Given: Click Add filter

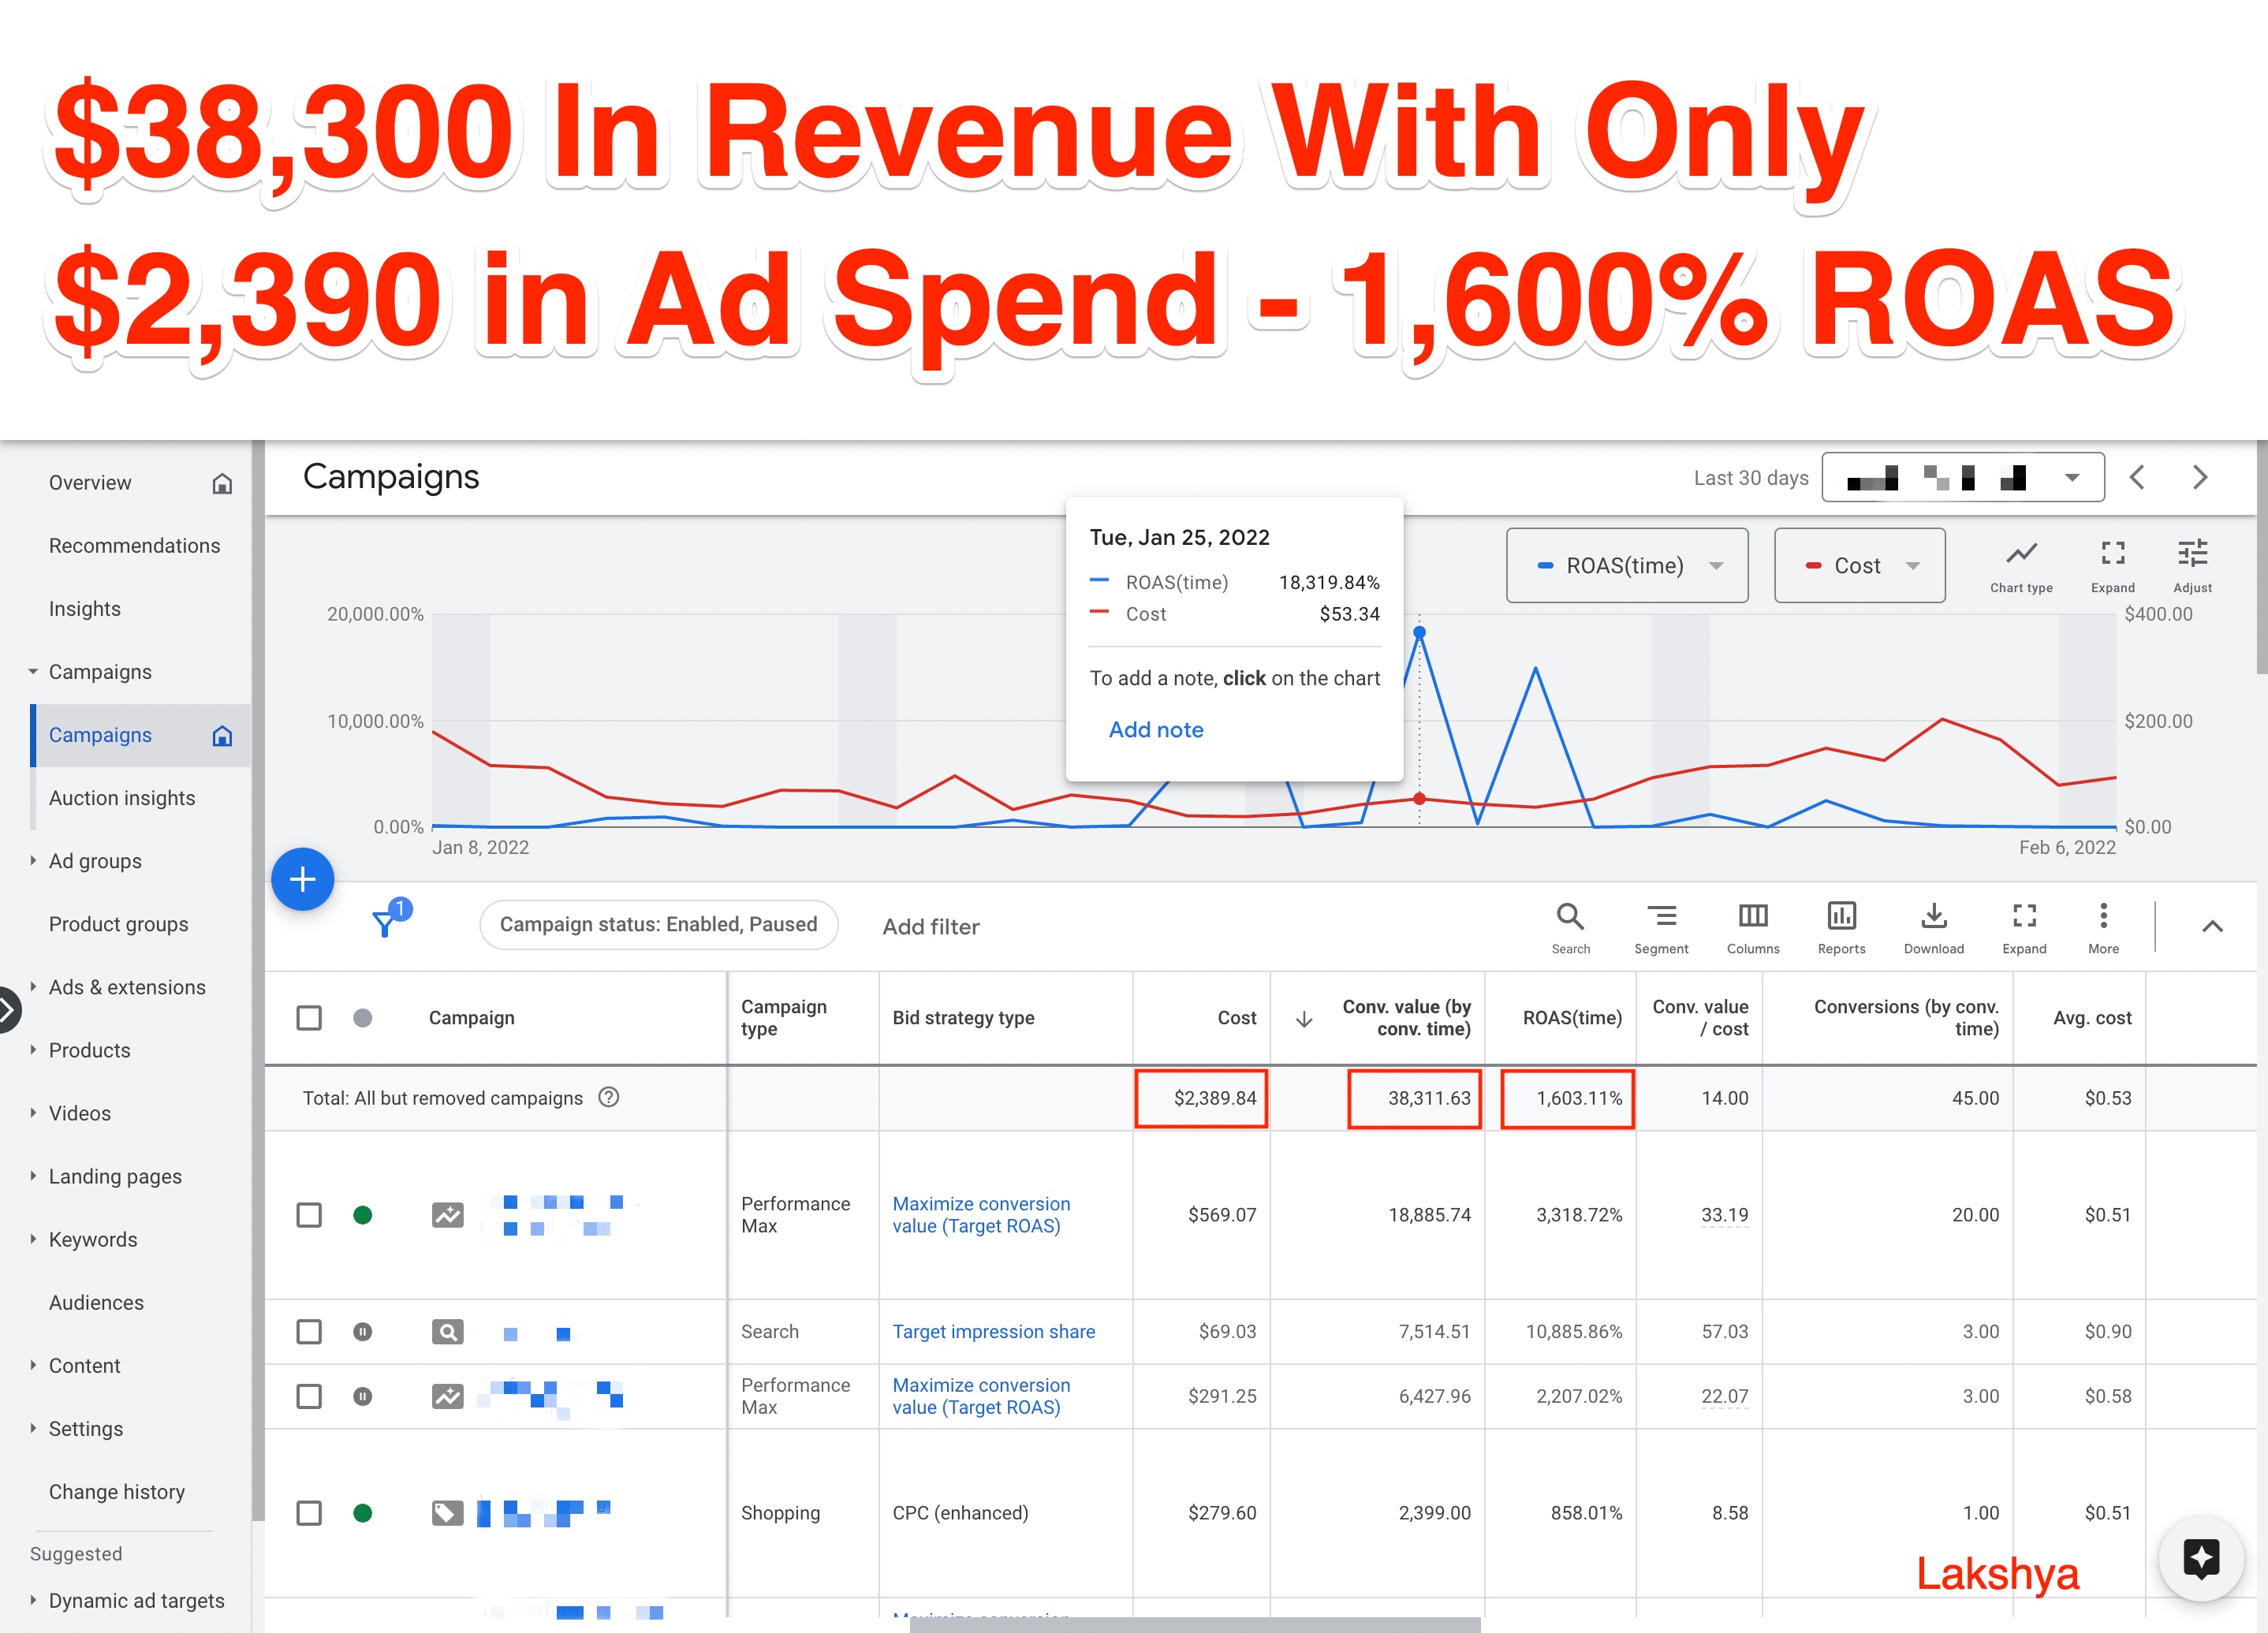Looking at the screenshot, I should tap(931, 927).
